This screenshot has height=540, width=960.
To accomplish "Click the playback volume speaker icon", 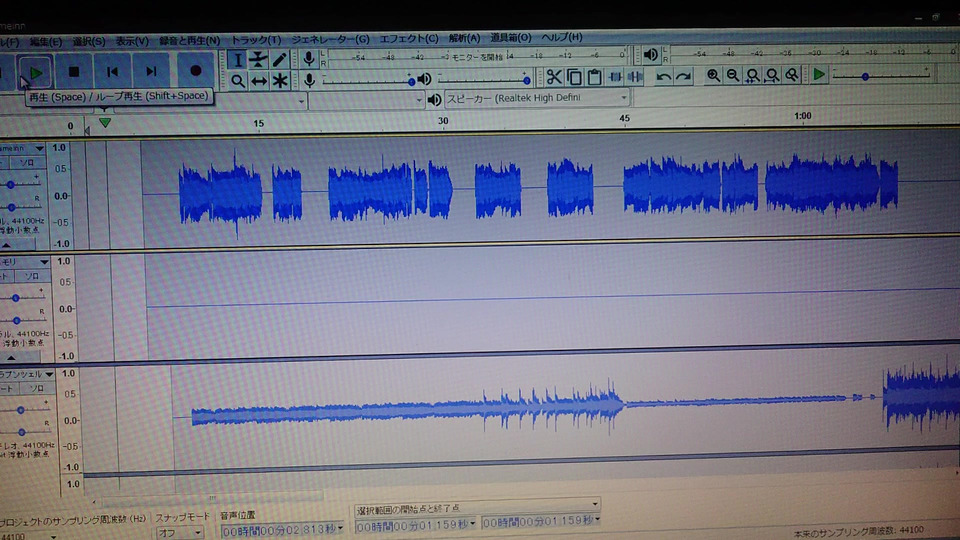I will pyautogui.click(x=424, y=79).
